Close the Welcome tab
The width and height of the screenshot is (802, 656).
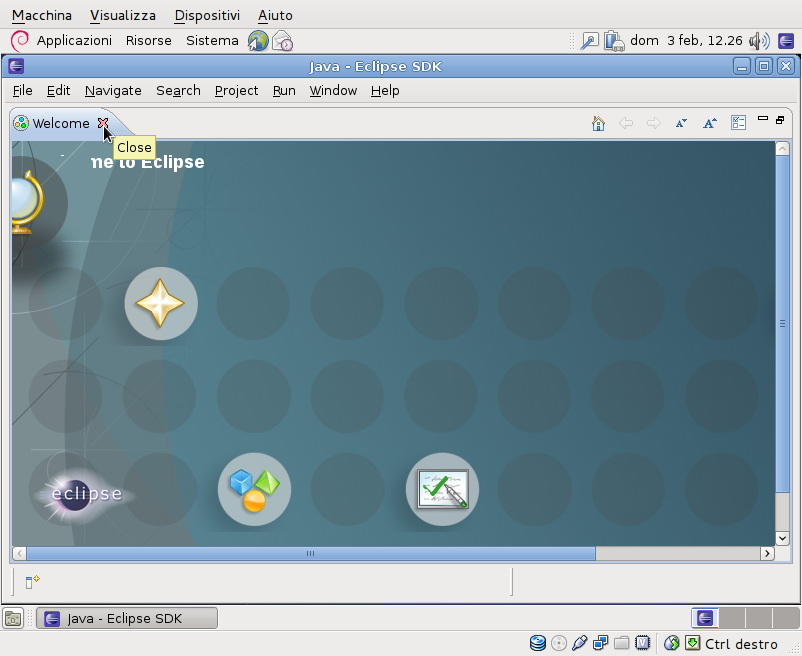(103, 123)
